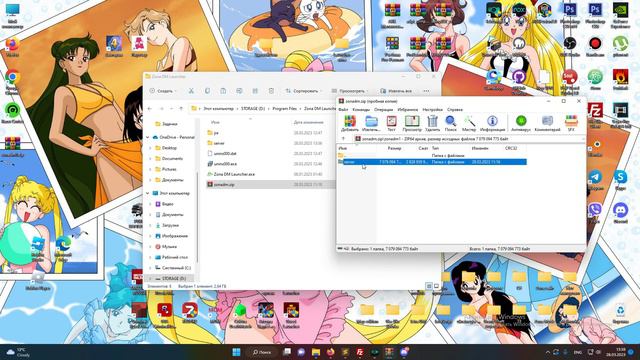Click Explorer Copy icon
640x360 pixels.
coord(207,91)
